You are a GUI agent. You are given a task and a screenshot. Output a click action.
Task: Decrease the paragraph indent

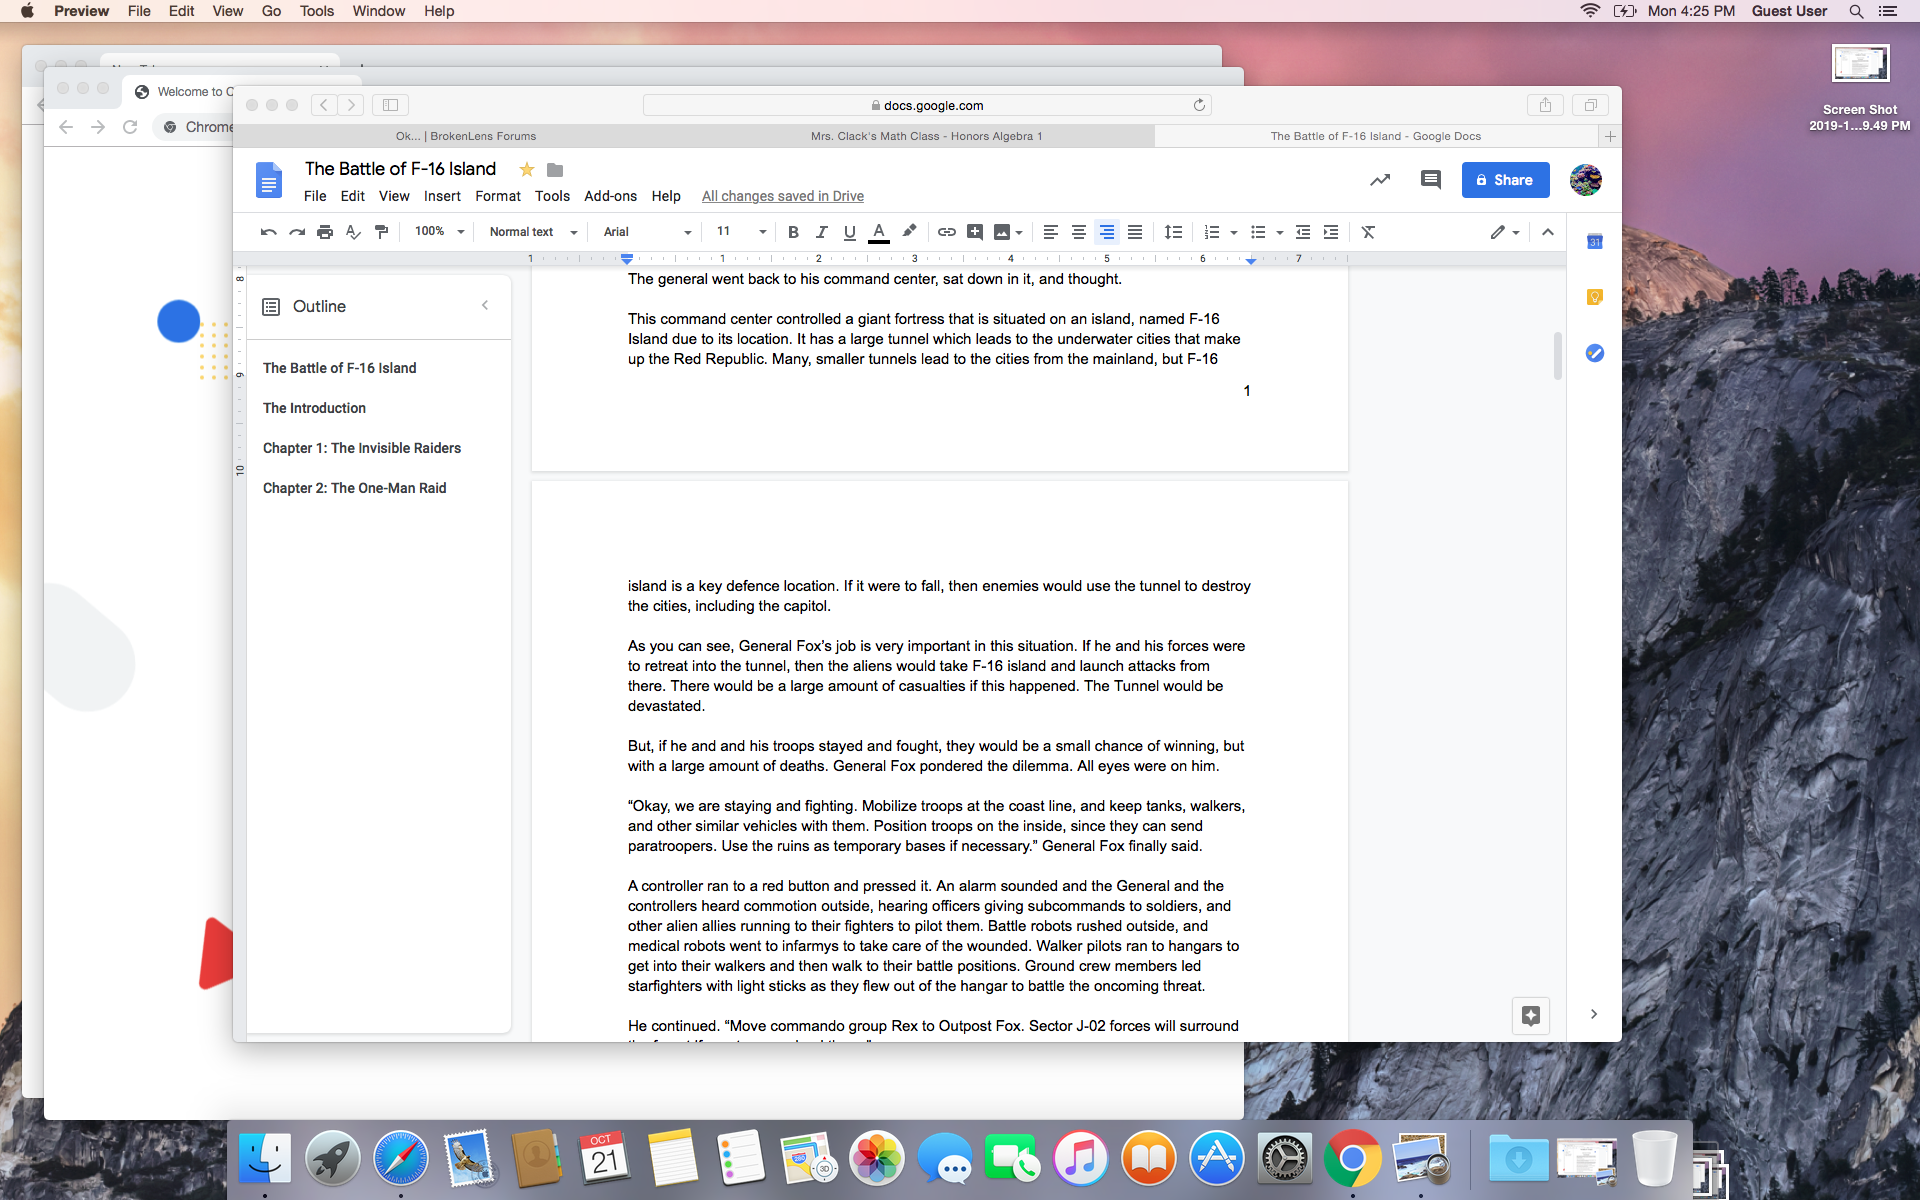pos(1303,232)
